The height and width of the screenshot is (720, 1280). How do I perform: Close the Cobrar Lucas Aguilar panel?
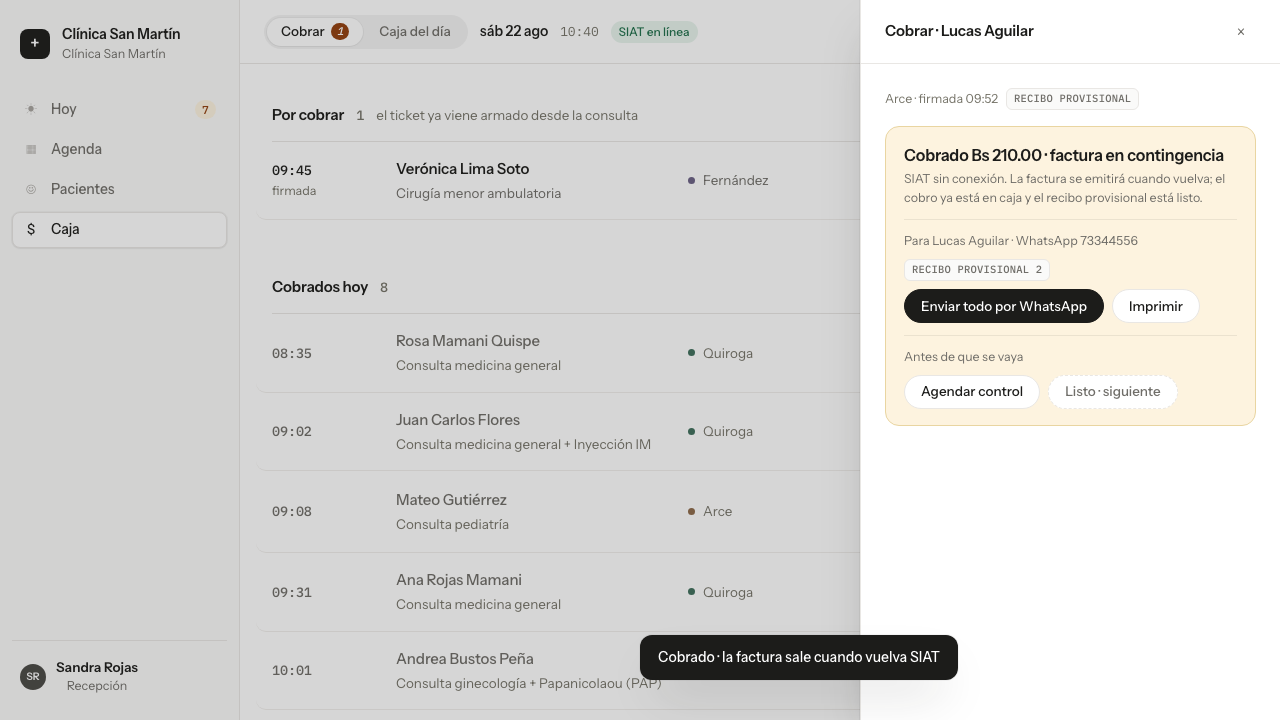(x=1241, y=32)
